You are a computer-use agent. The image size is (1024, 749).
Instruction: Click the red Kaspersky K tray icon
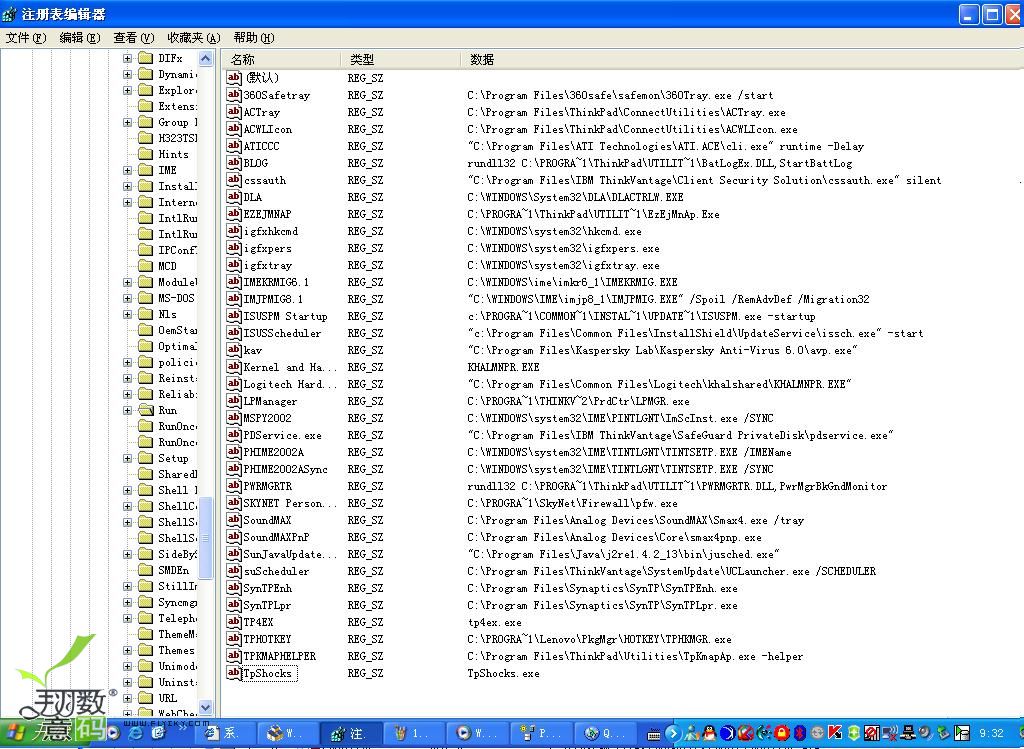[835, 733]
